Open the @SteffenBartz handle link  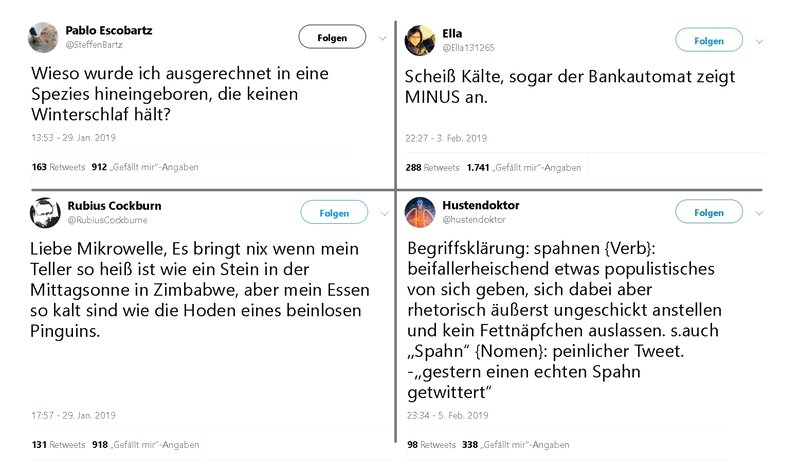[94, 45]
